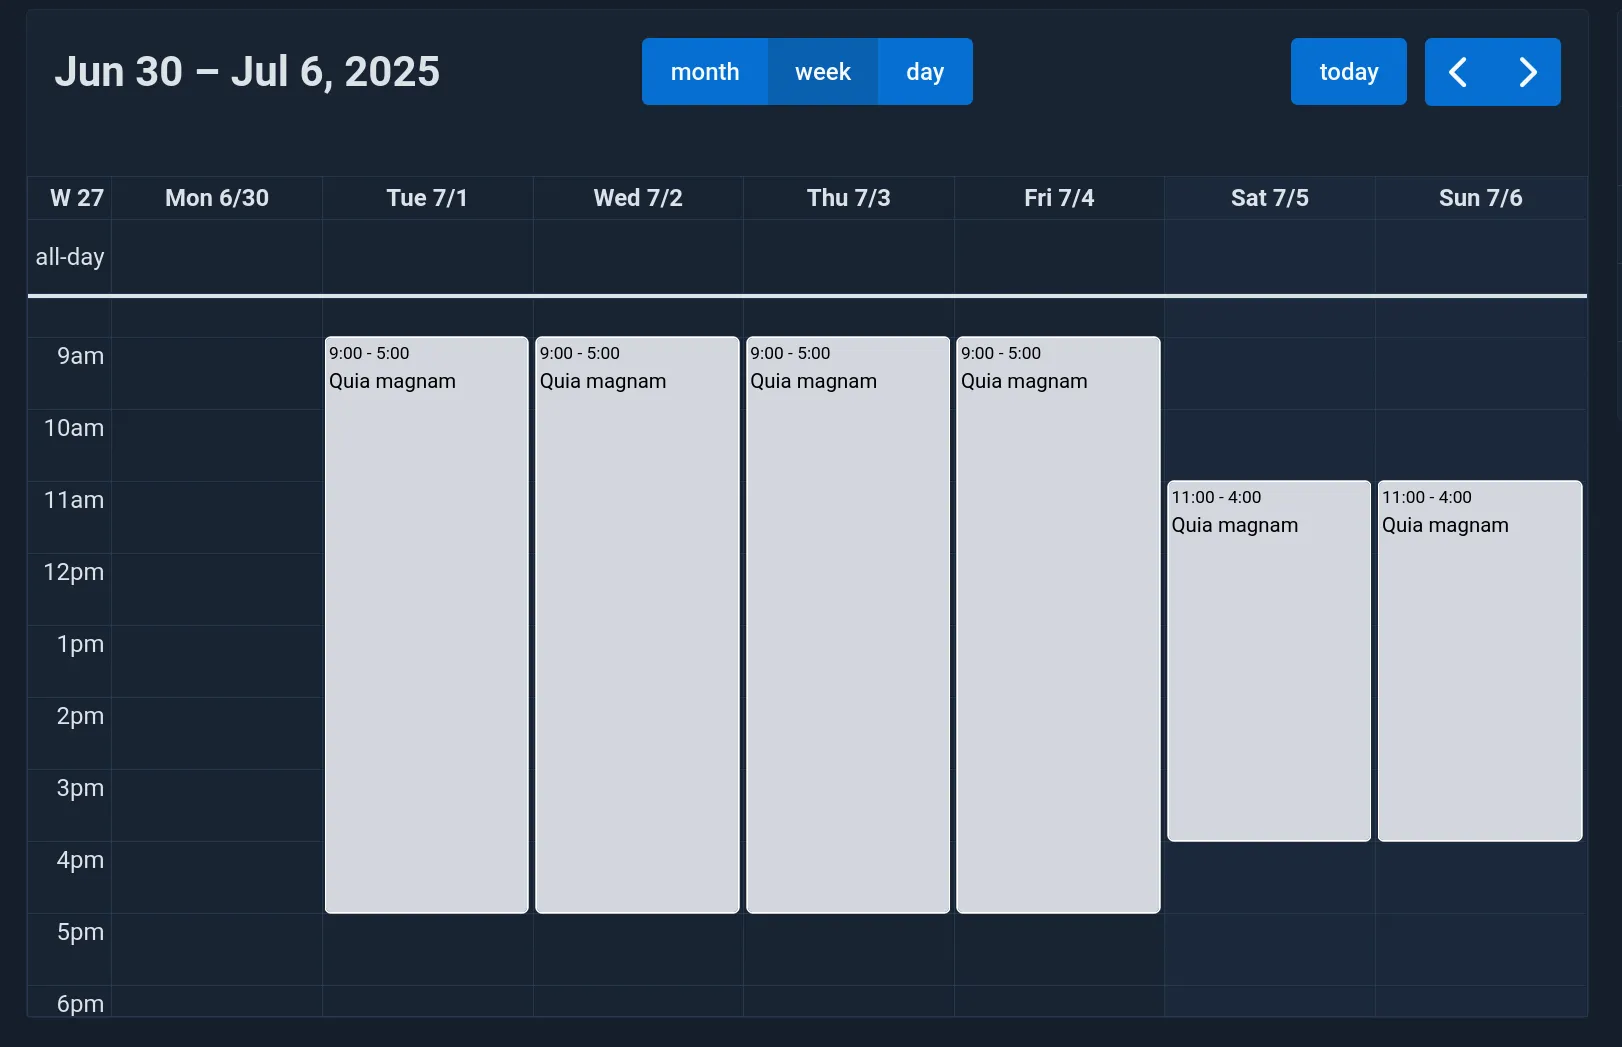The height and width of the screenshot is (1047, 1622).
Task: Jump to current date with the today button
Action: click(1348, 71)
